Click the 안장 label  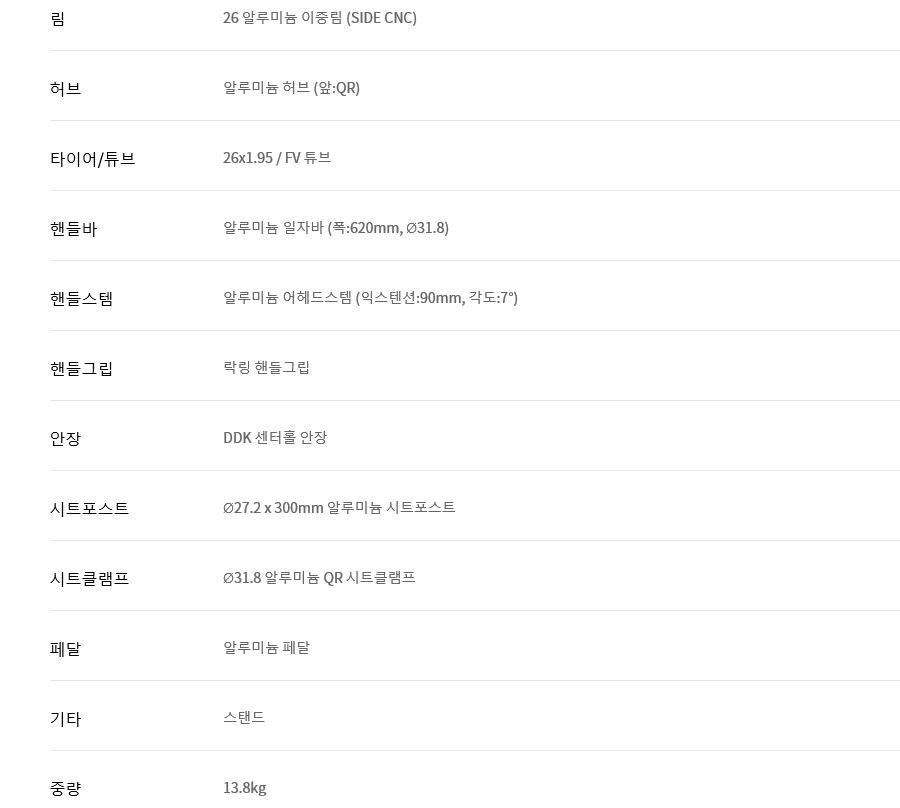(65, 439)
